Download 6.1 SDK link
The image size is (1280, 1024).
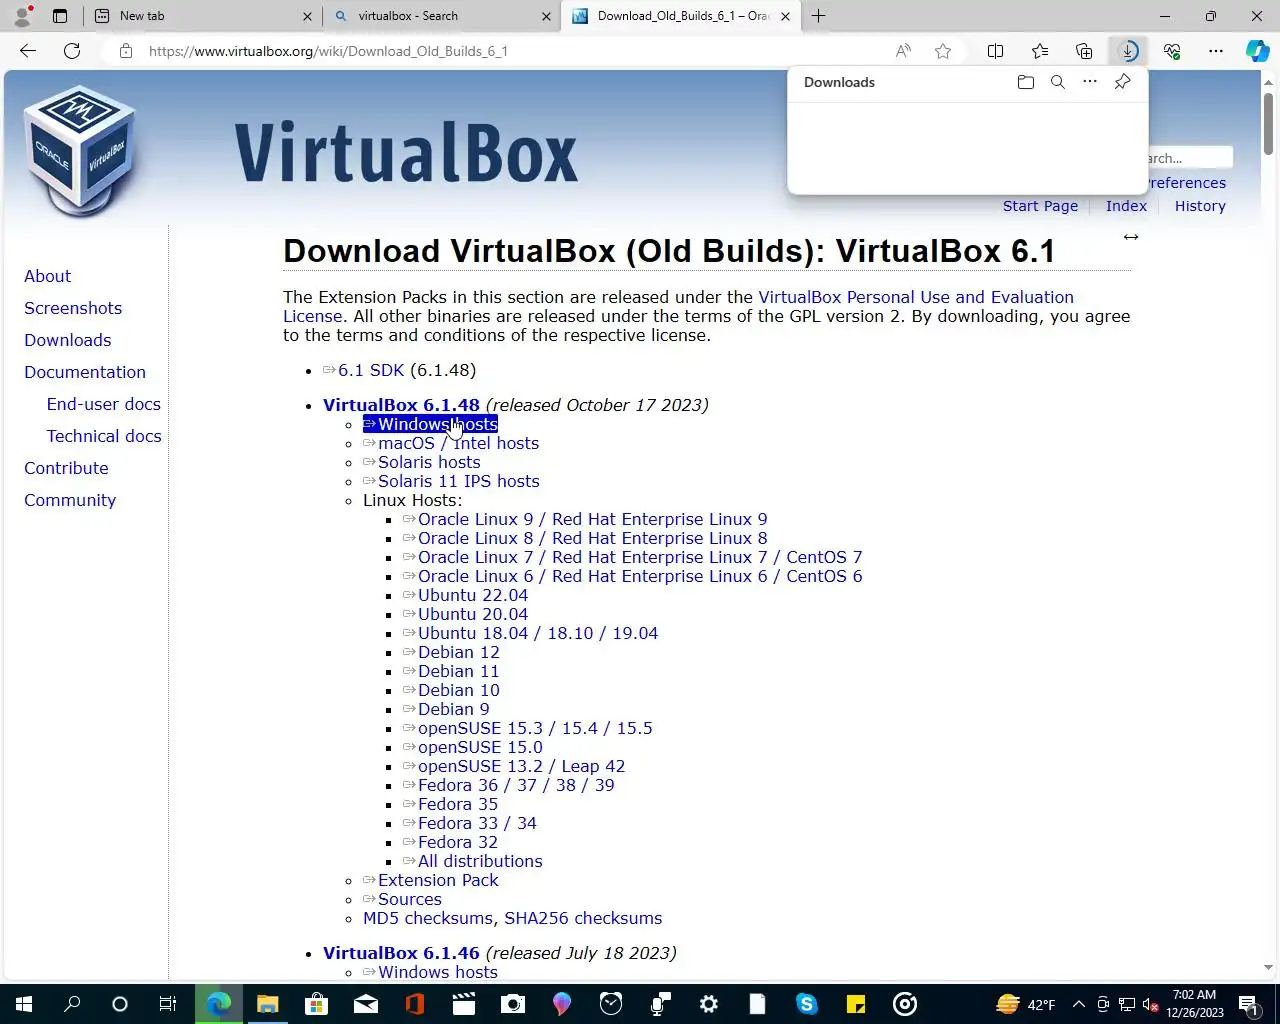pyautogui.click(x=371, y=370)
